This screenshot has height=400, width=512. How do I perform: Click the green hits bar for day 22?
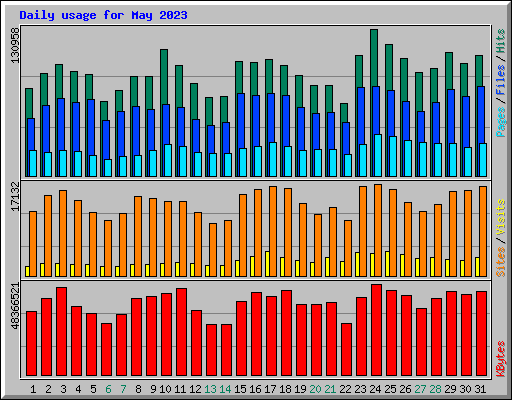(344, 113)
